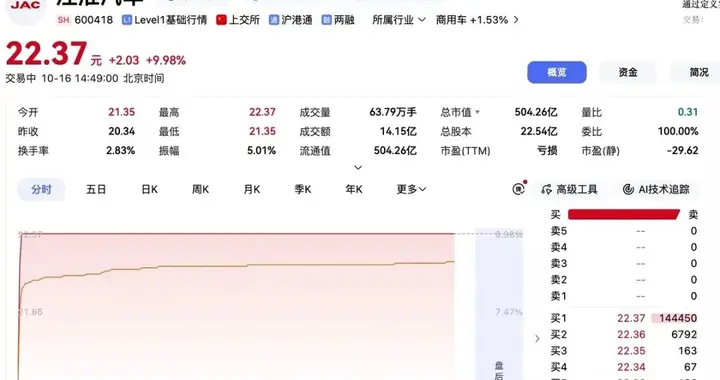Click the 成交额 value 14.15亿
The width and height of the screenshot is (720, 380).
(x=398, y=131)
